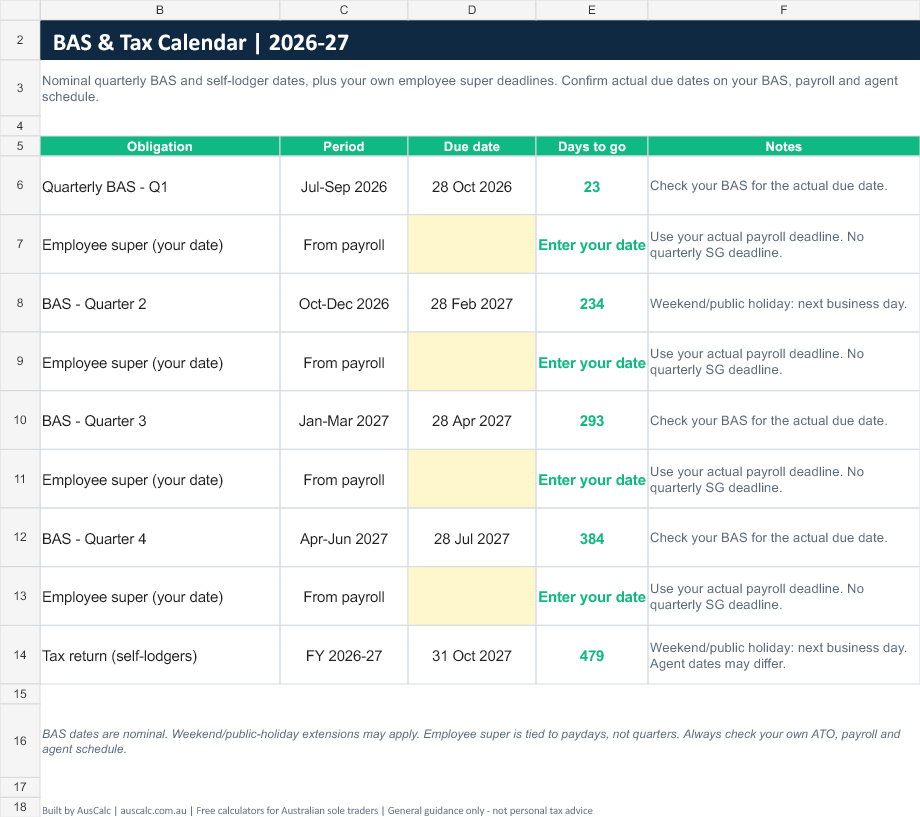Select 'From payroll' in row 9

(344, 362)
